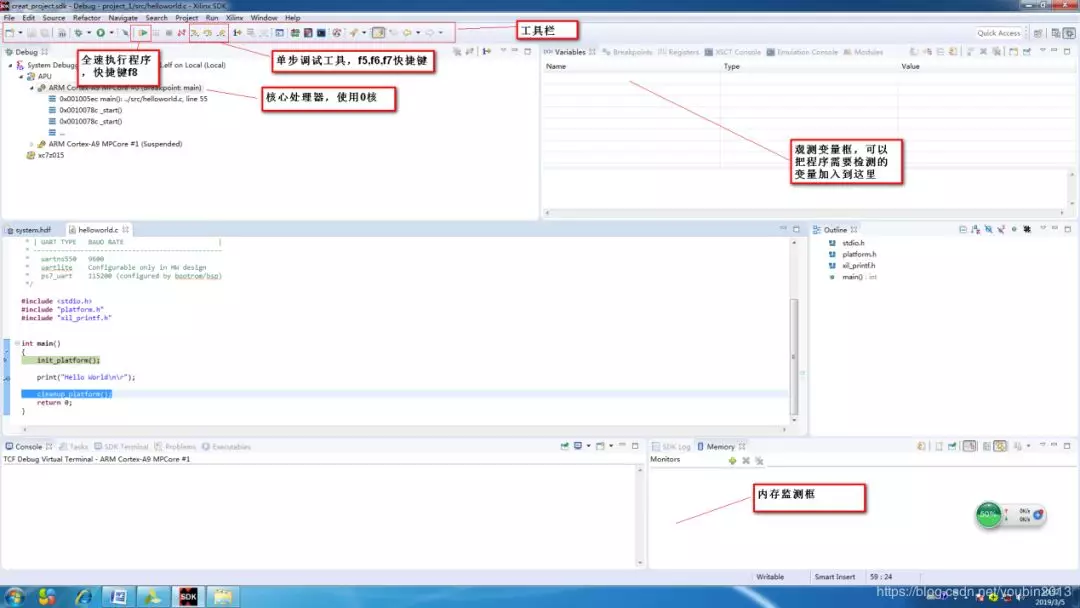Viewport: 1080px width, 608px height.
Task: Open SDK icon on Windows taskbar
Action: click(188, 596)
